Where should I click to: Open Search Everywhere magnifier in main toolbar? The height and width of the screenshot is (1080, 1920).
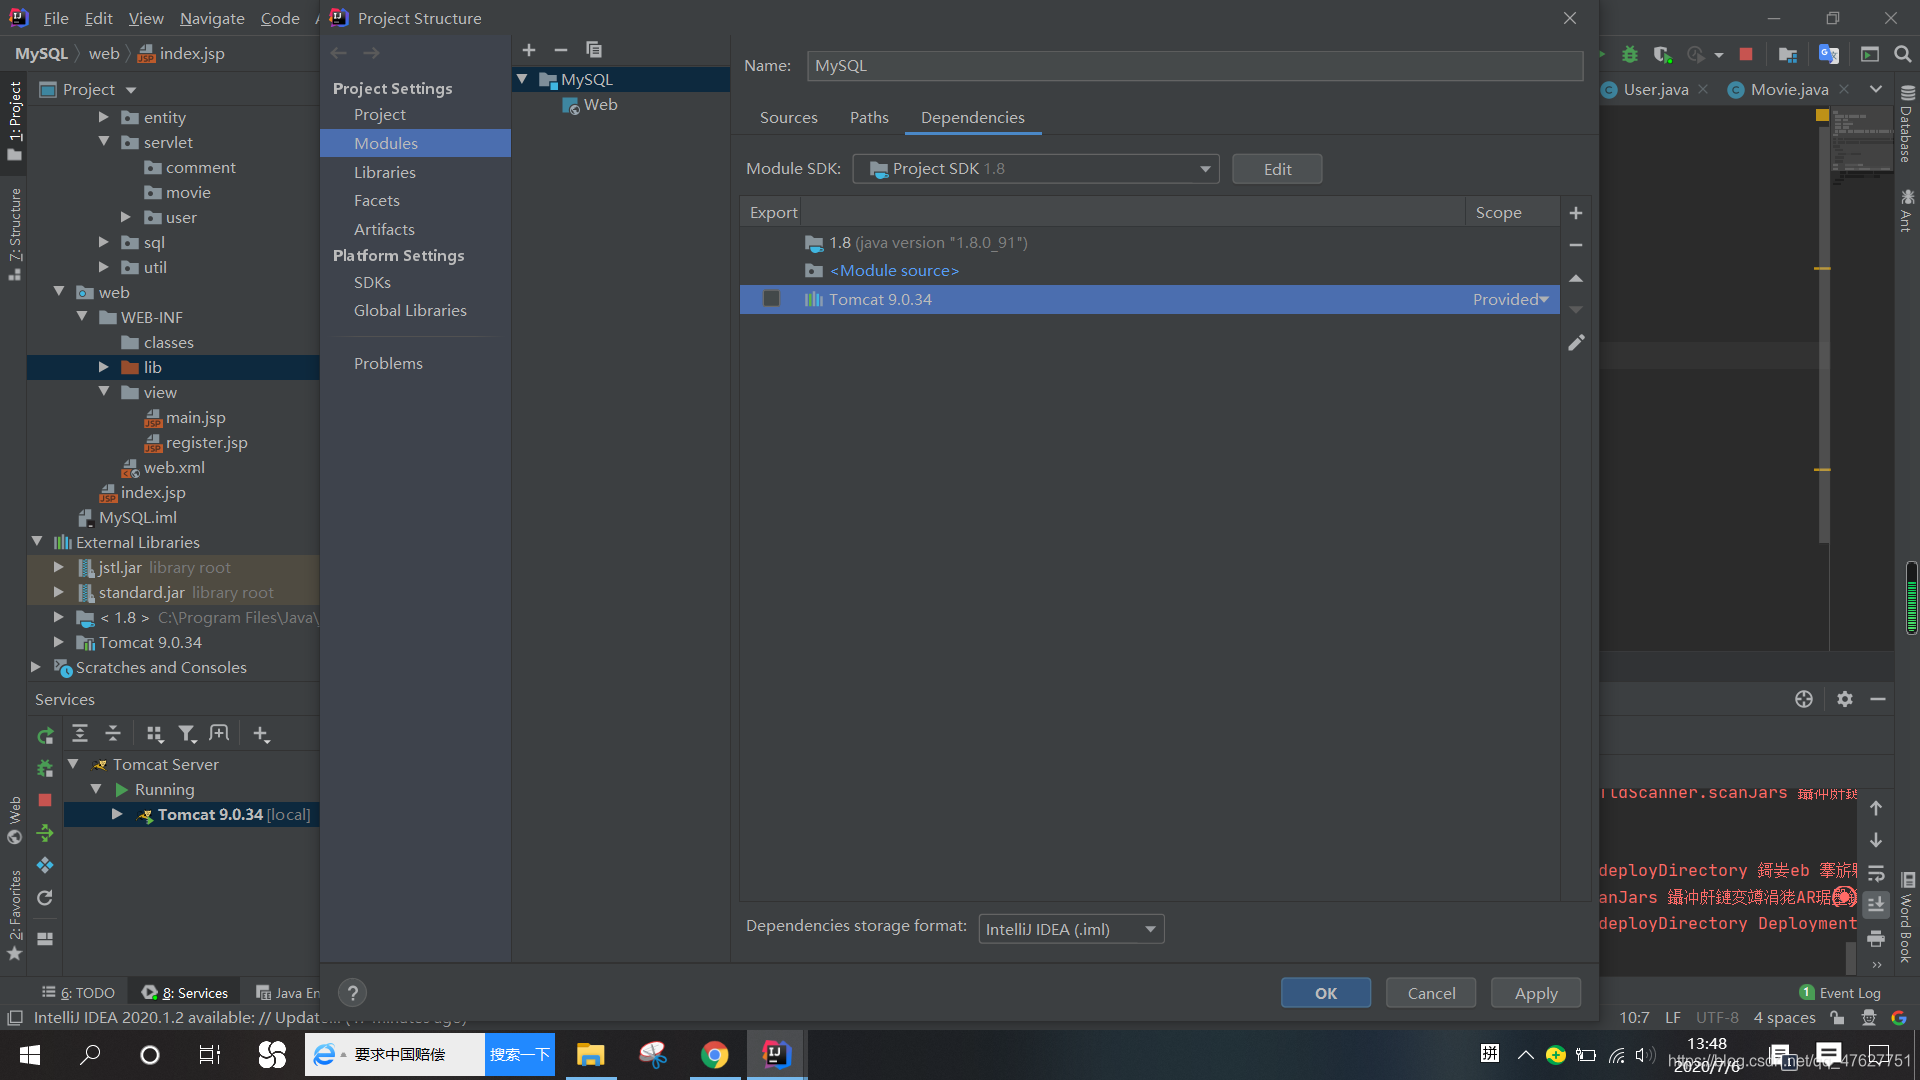(x=1903, y=54)
